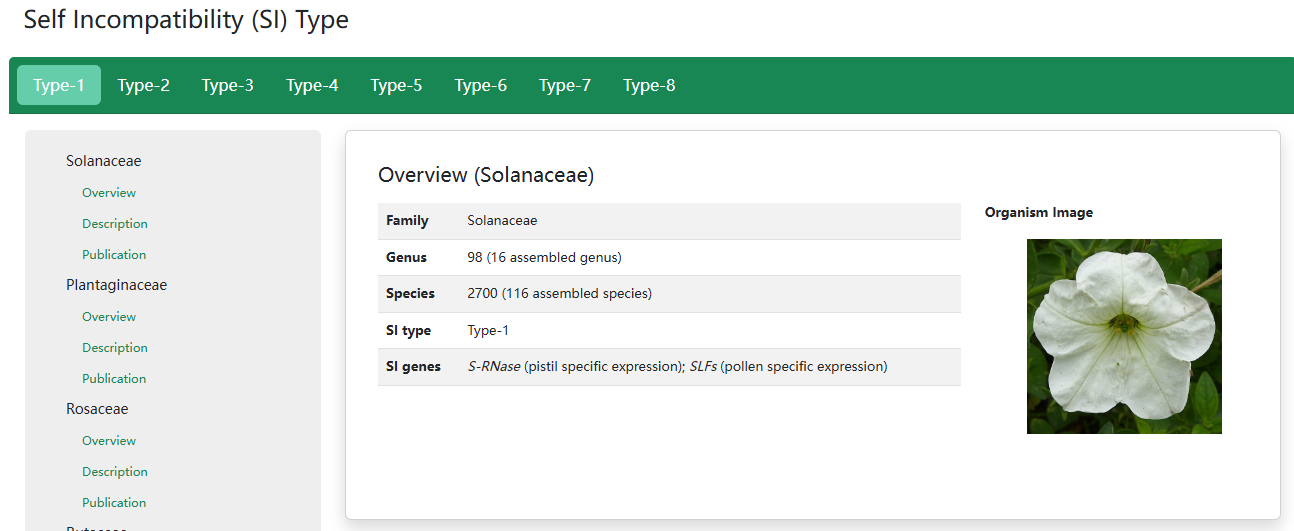Viewport: 1294px width, 531px height.
Task: Go to the Type-4 tab
Action: 312,86
